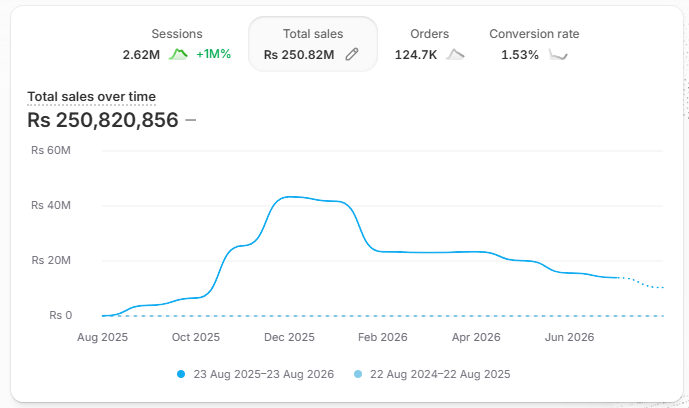Viewport: 689px width, 408px height.
Task: Click the +1M% sessions change value
Action: point(214,54)
